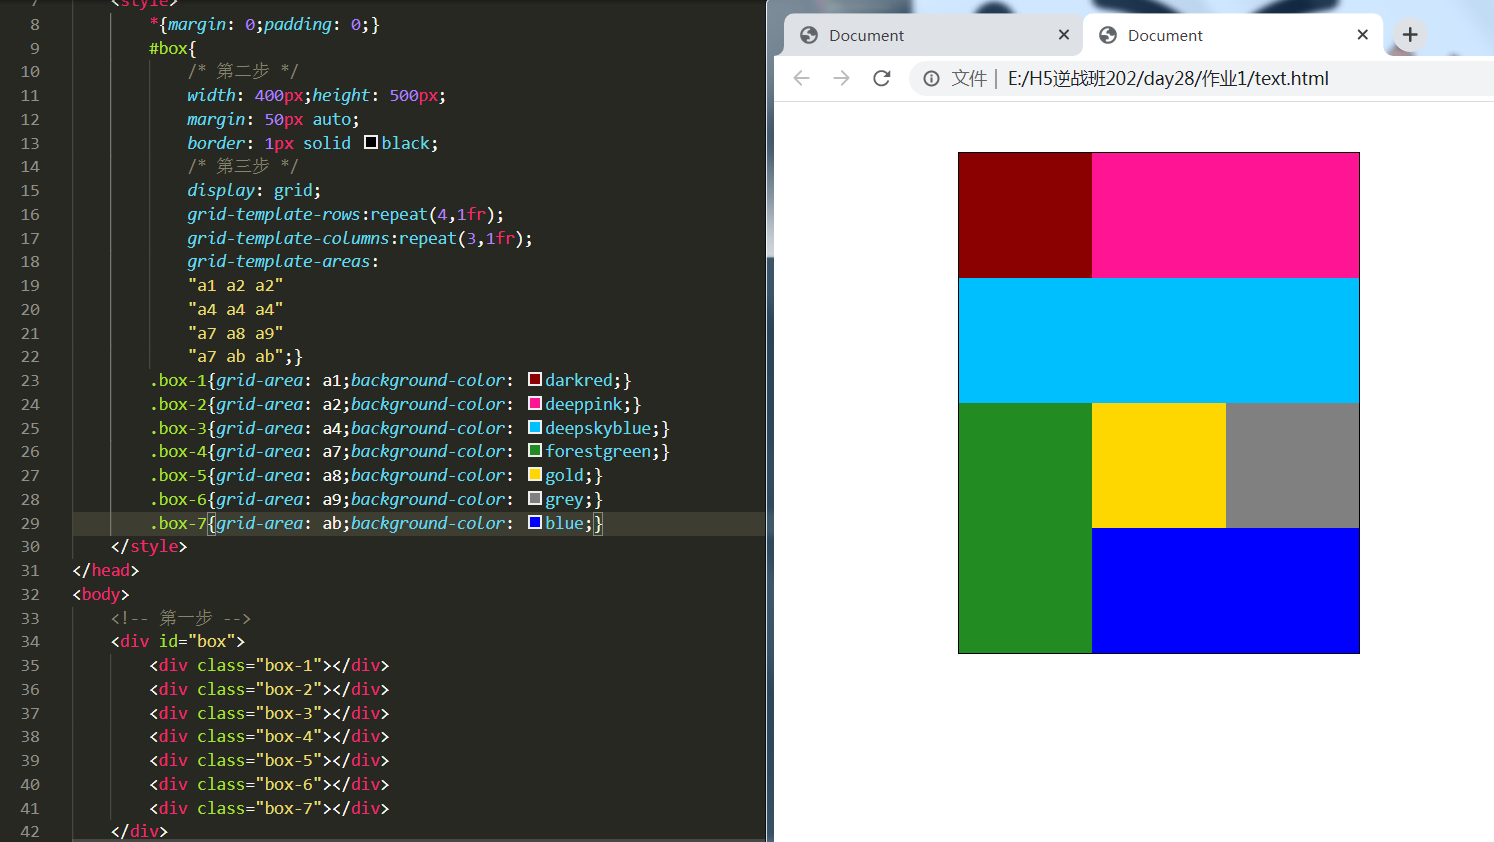Click the deep pink box in rendered page
The width and height of the screenshot is (1494, 842).
1225,215
